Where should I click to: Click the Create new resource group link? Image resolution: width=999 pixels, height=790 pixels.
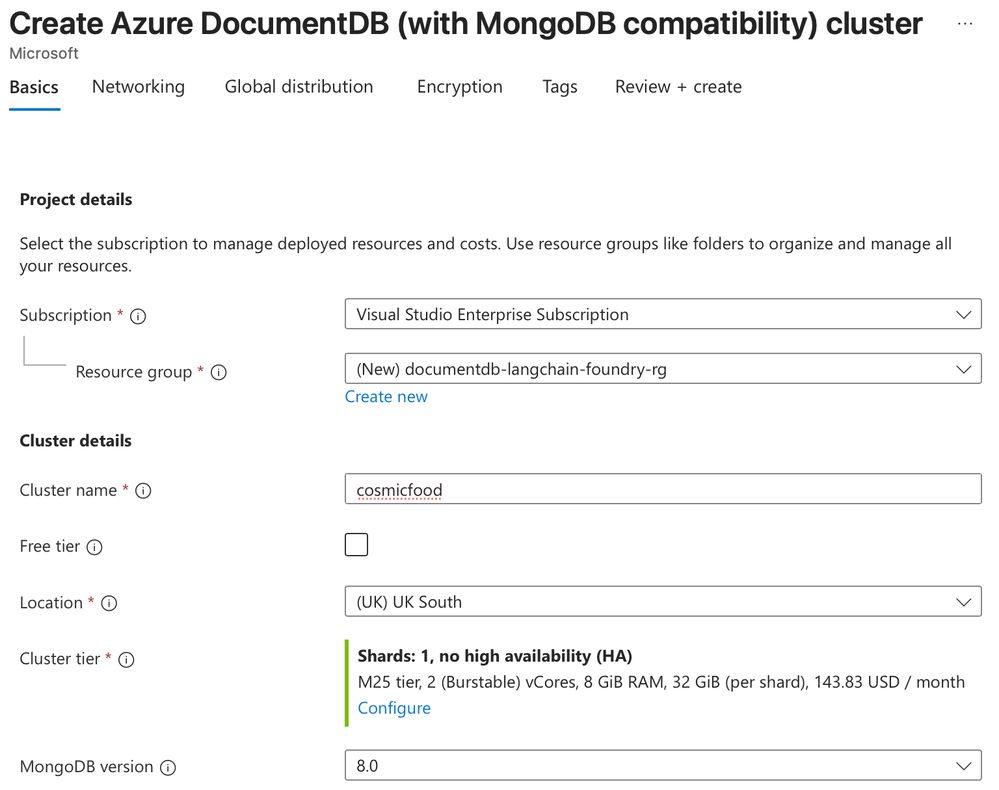click(x=386, y=397)
